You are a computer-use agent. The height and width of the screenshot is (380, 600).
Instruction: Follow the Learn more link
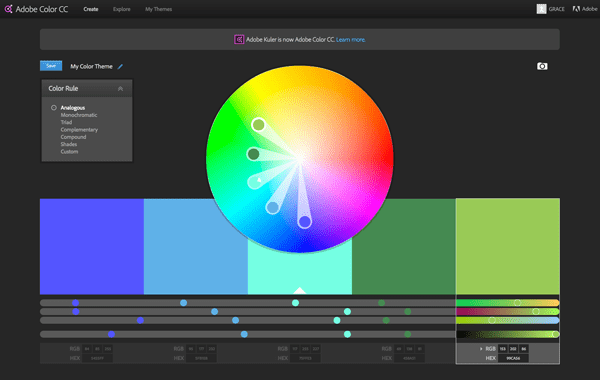pyautogui.click(x=351, y=39)
